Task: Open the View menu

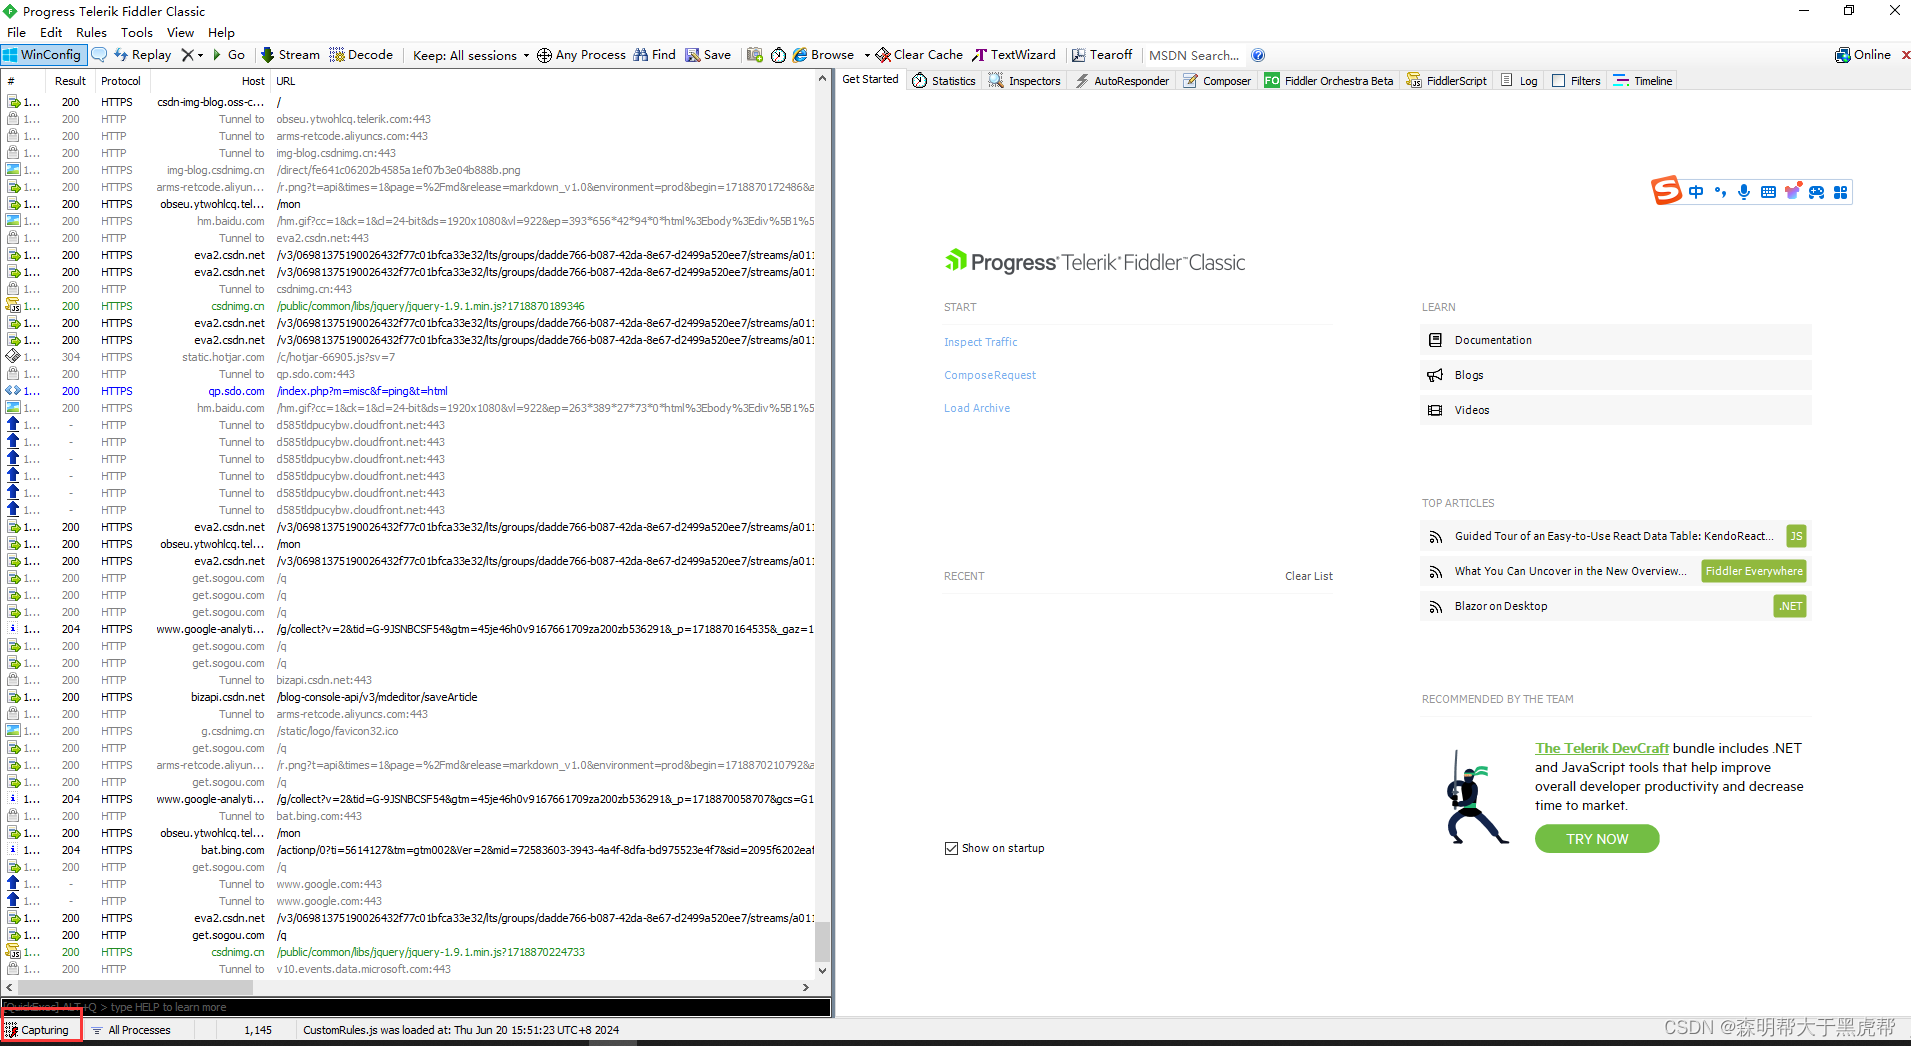Action: pos(180,32)
